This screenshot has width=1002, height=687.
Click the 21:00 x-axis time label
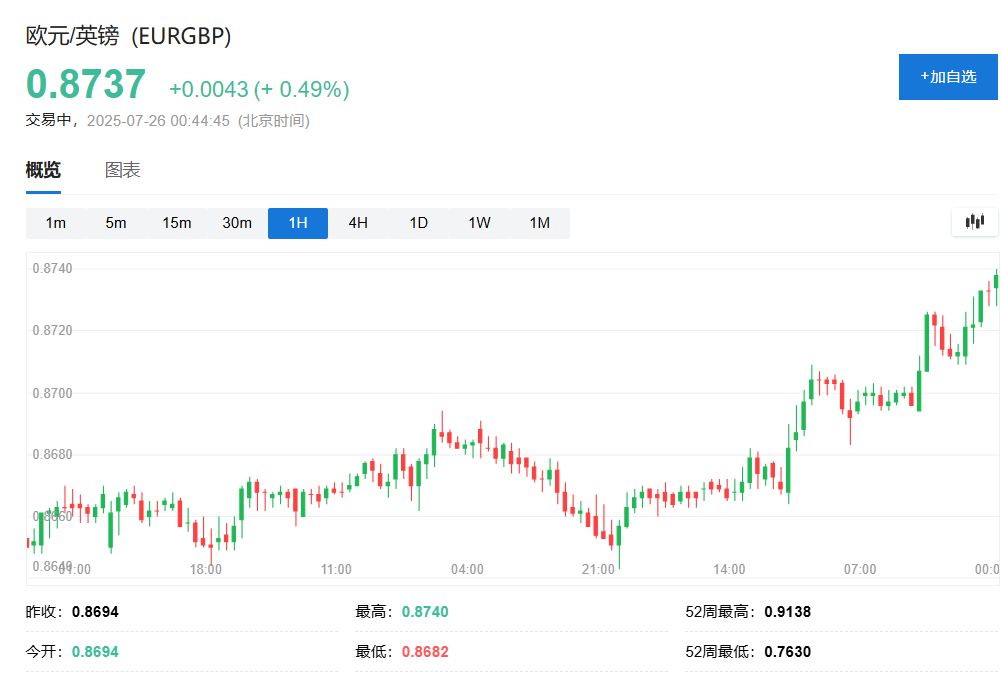click(x=598, y=569)
